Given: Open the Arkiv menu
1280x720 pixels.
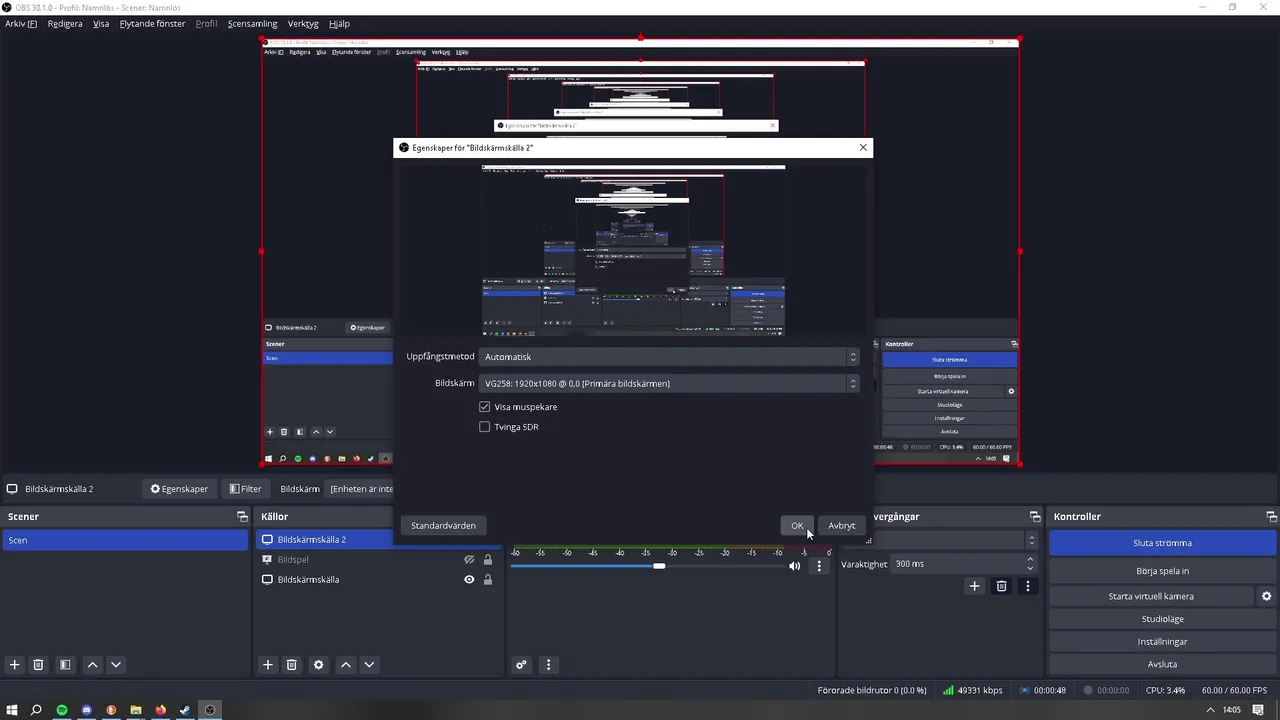Looking at the screenshot, I should coord(21,23).
